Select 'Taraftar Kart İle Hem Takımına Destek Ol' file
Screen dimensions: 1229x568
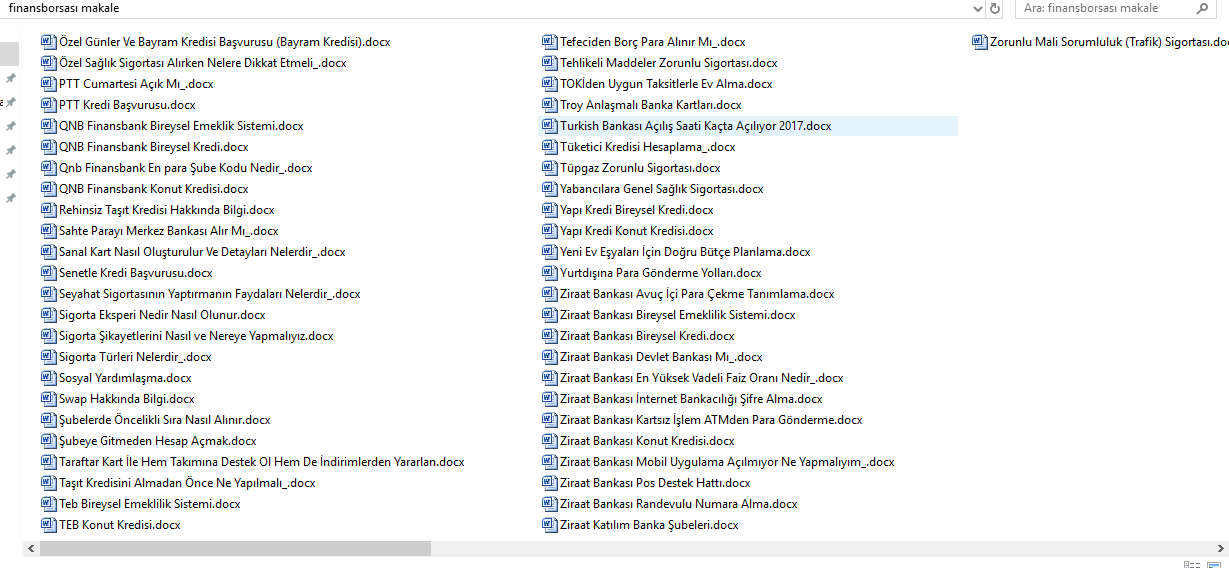click(262, 462)
